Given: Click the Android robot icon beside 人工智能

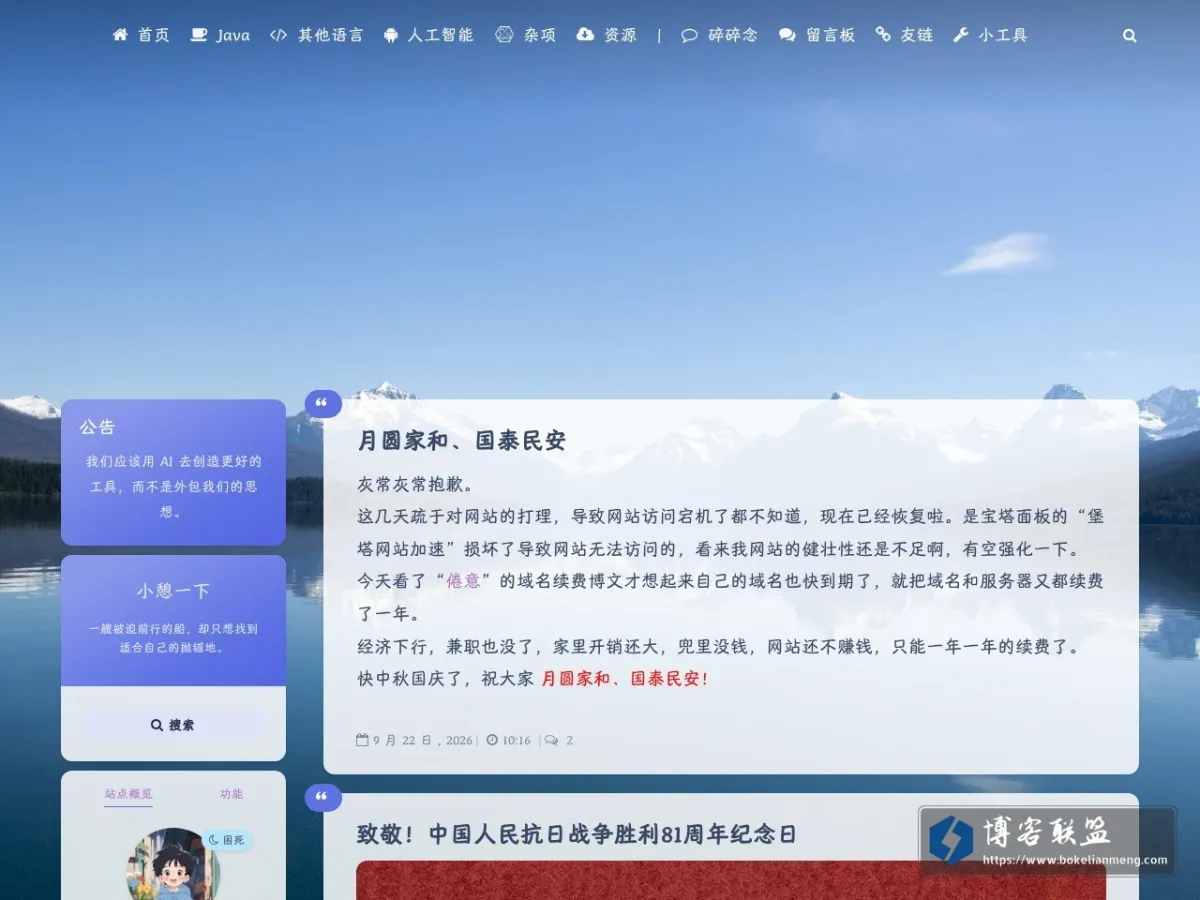Looking at the screenshot, I should (x=391, y=35).
